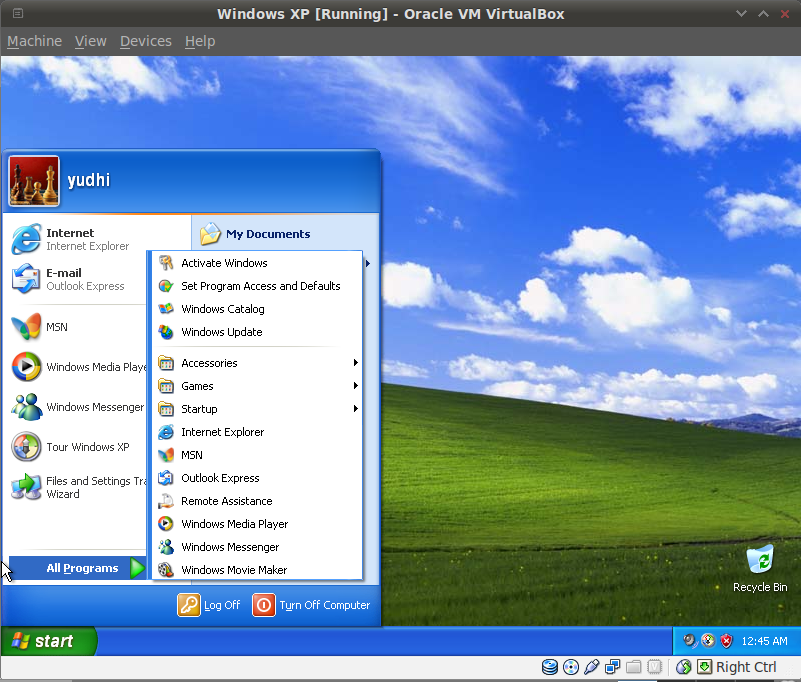Viewport: 801px width, 682px height.
Task: Open the VirtualBox Help menu
Action: [200, 41]
